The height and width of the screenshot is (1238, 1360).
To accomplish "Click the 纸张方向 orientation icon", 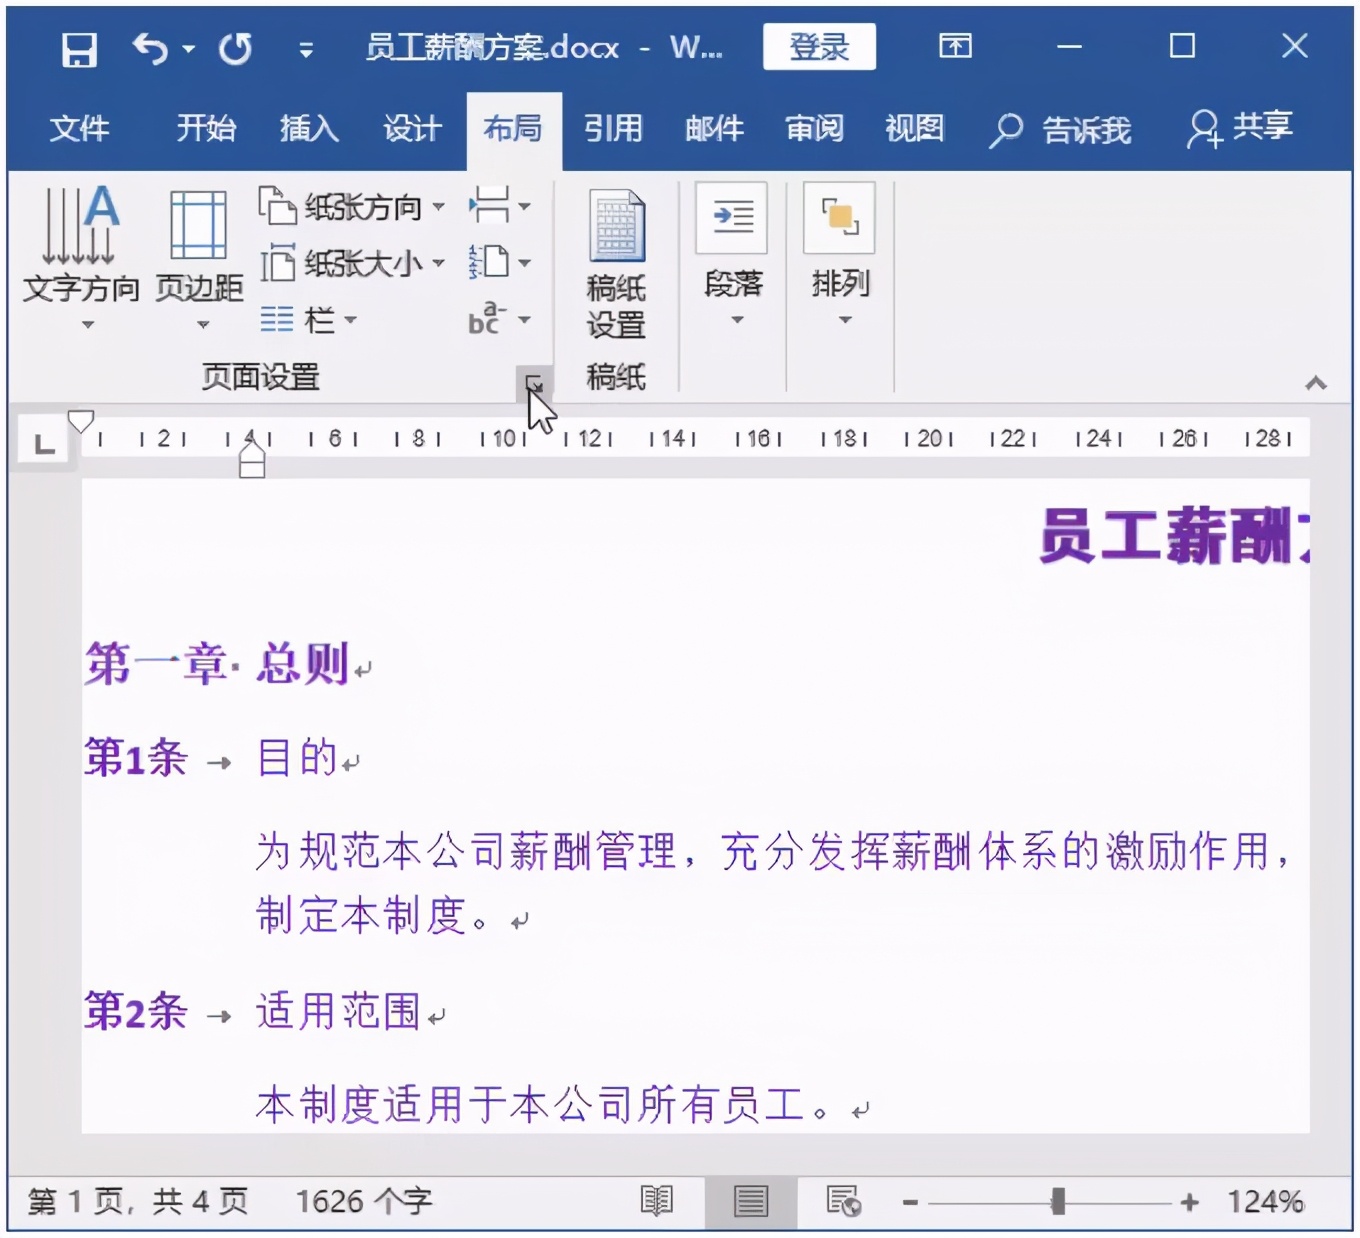I will pos(280,205).
